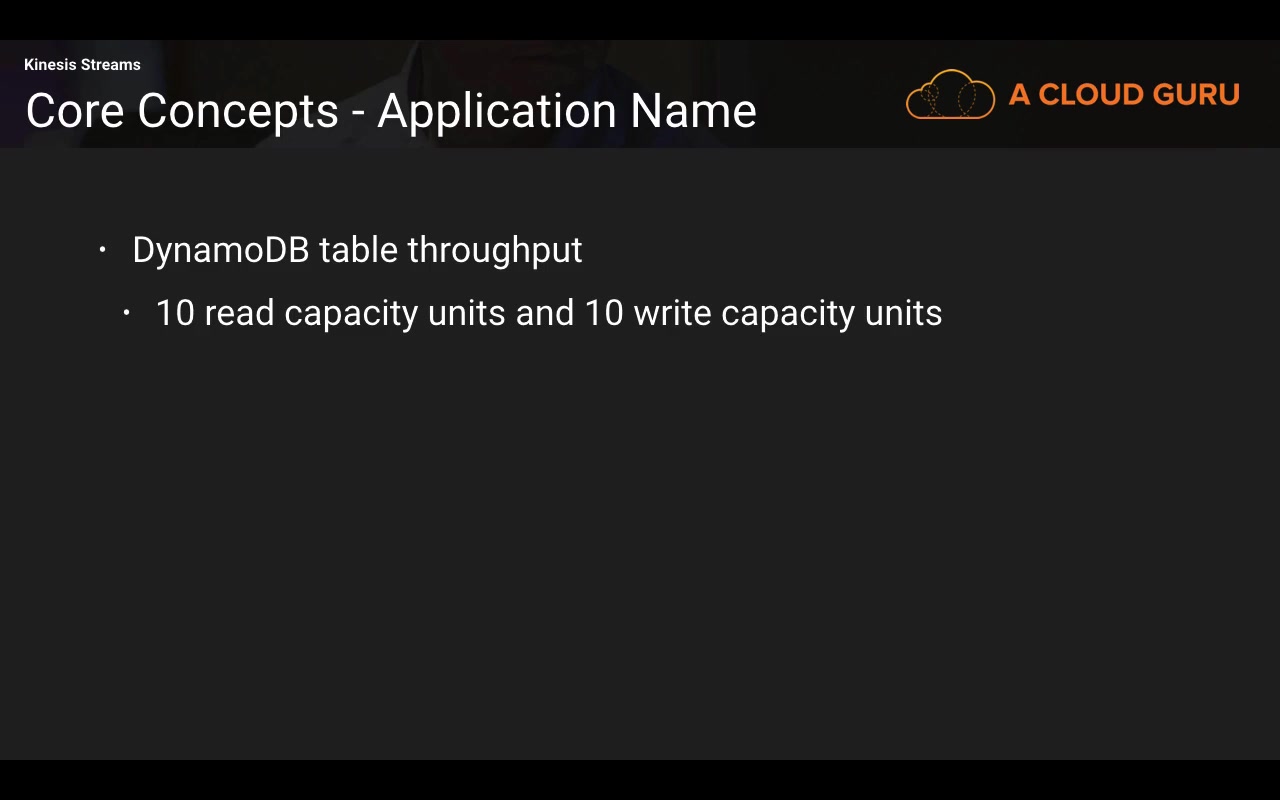This screenshot has height=800, width=1280.
Task: Click the top black letterbox bar
Action: [x=640, y=19]
